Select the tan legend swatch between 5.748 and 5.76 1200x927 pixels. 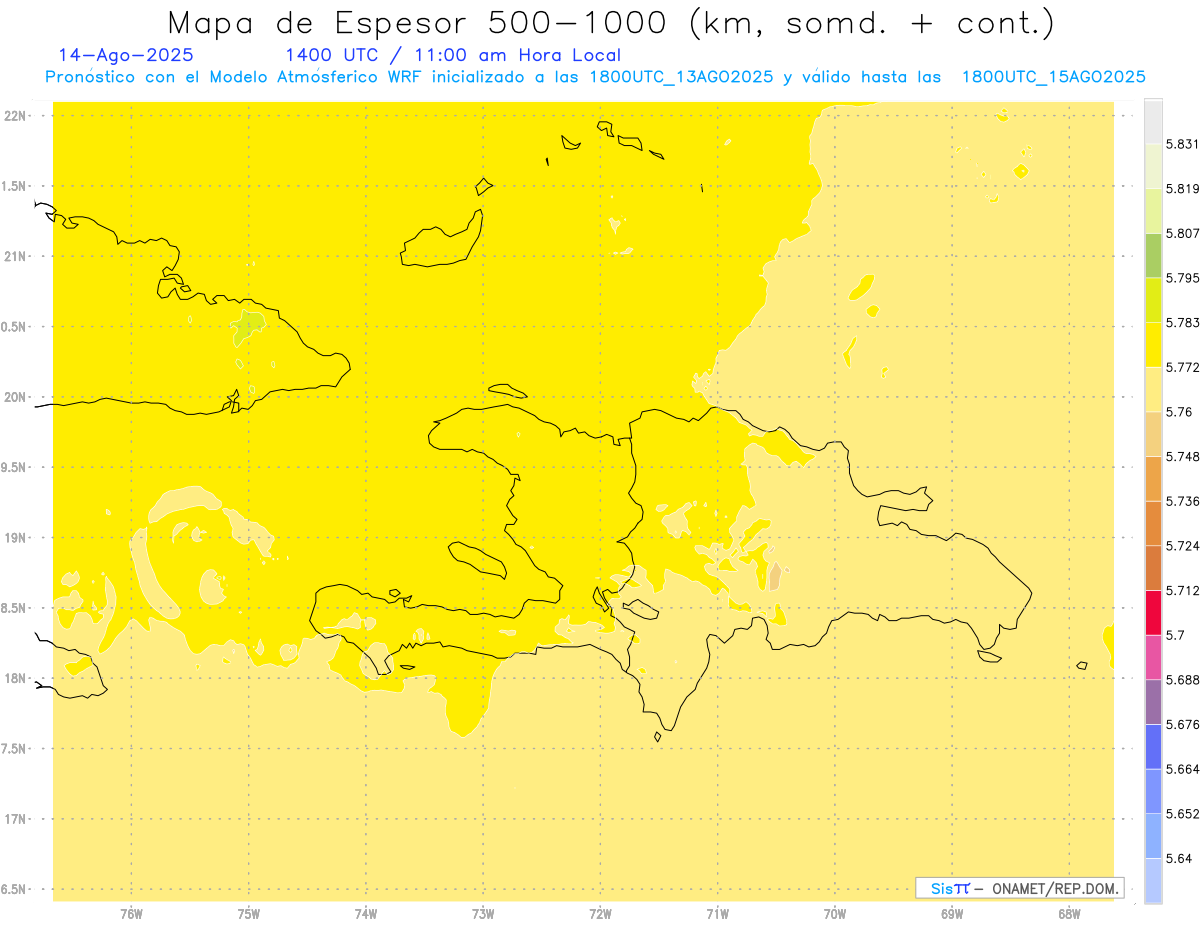(1153, 433)
